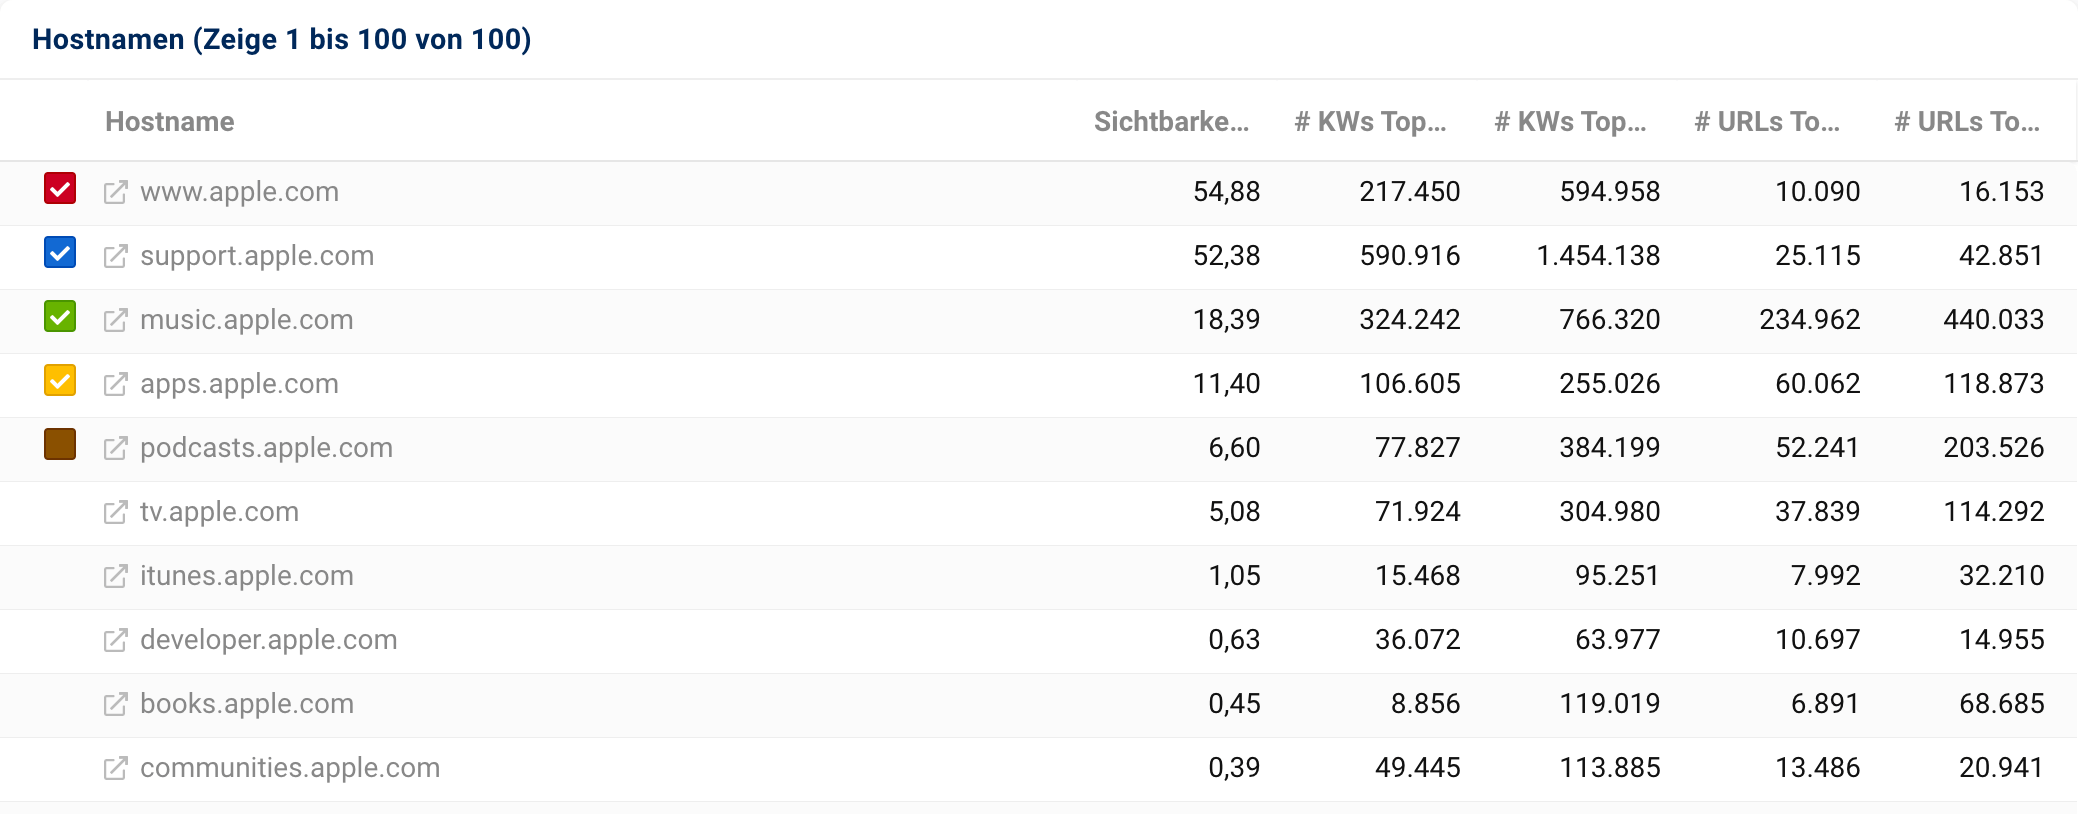This screenshot has width=2078, height=814.
Task: Click the first # URLs To... column header
Action: tap(1767, 122)
